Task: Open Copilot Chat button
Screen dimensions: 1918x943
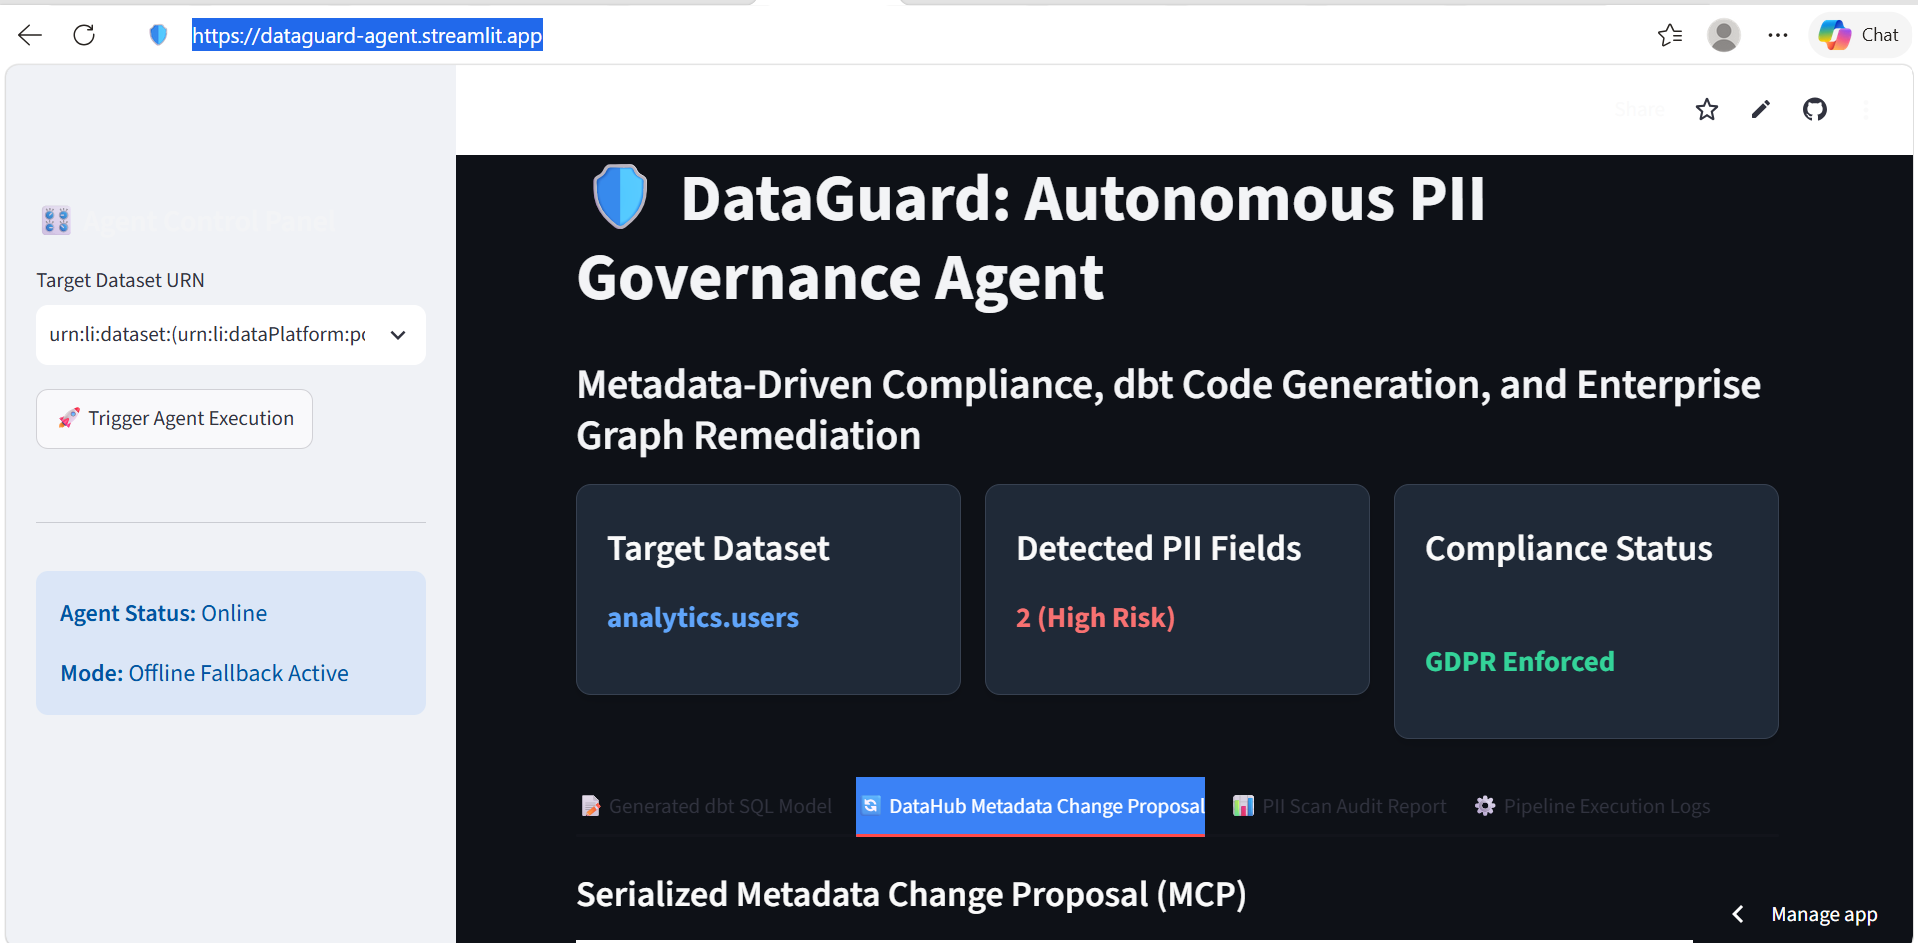Action: [1859, 35]
